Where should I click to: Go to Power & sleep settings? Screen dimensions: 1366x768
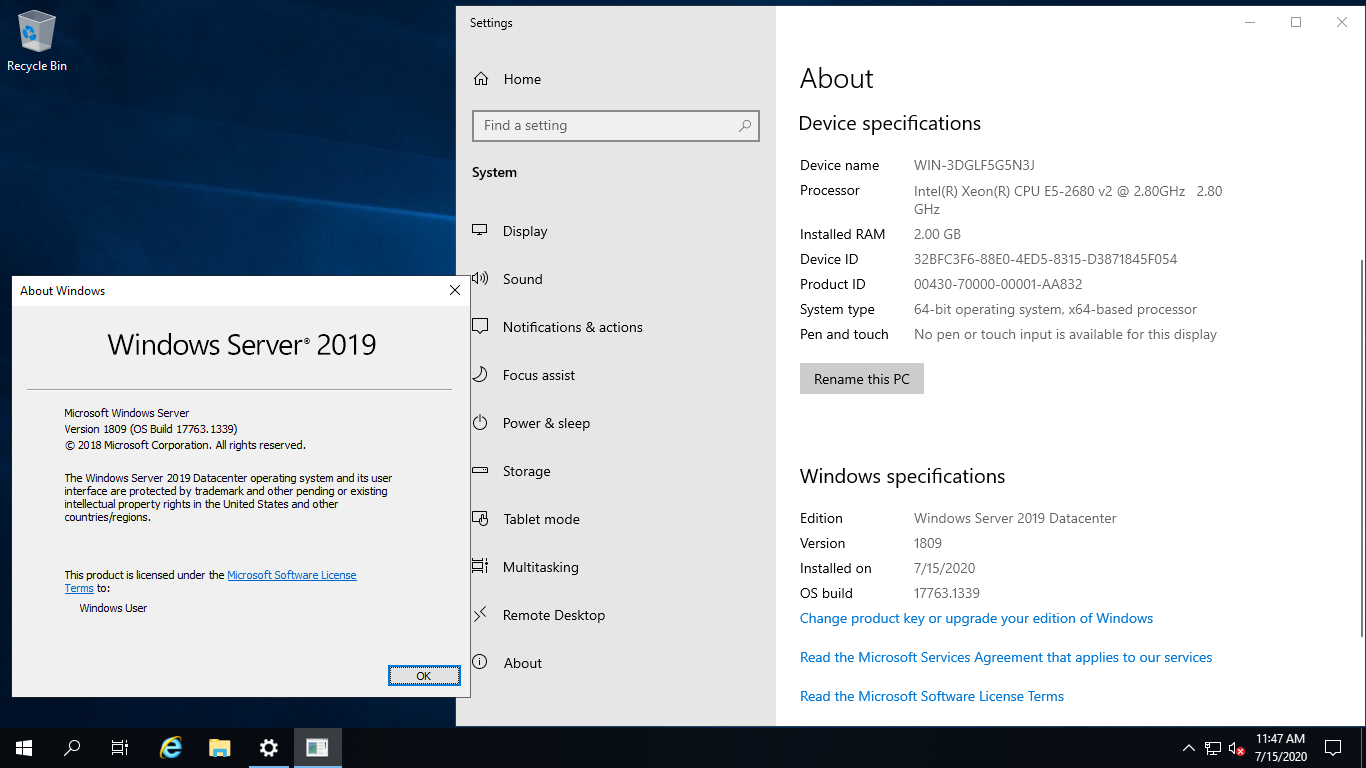pos(546,423)
